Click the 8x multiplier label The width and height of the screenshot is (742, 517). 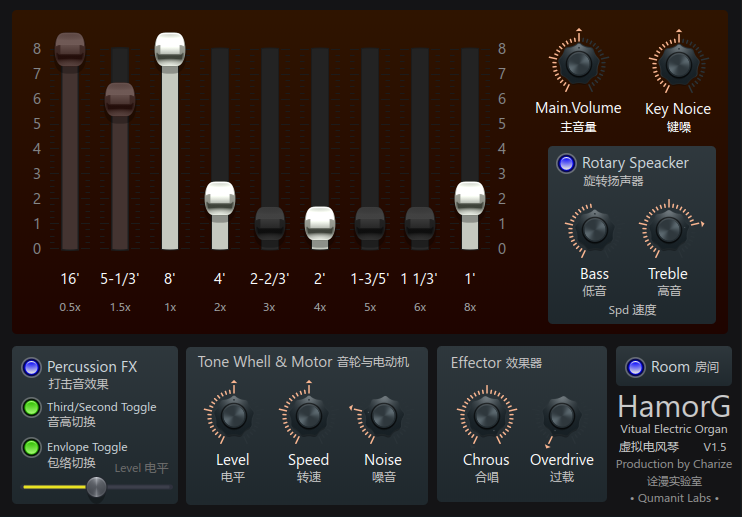[470, 307]
